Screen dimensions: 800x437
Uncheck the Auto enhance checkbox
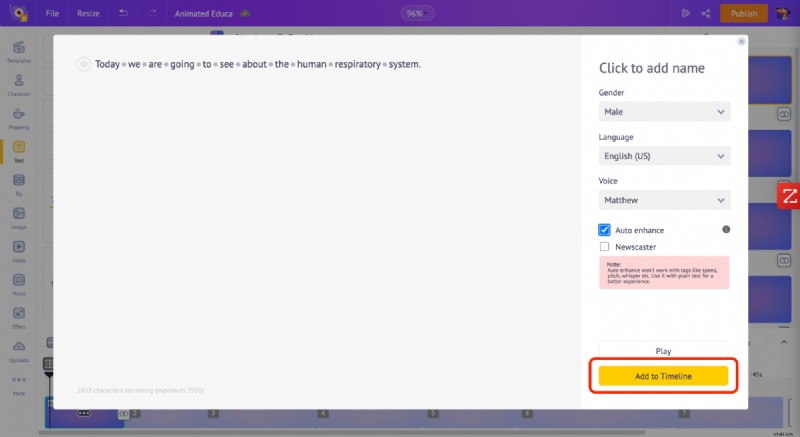tap(605, 230)
